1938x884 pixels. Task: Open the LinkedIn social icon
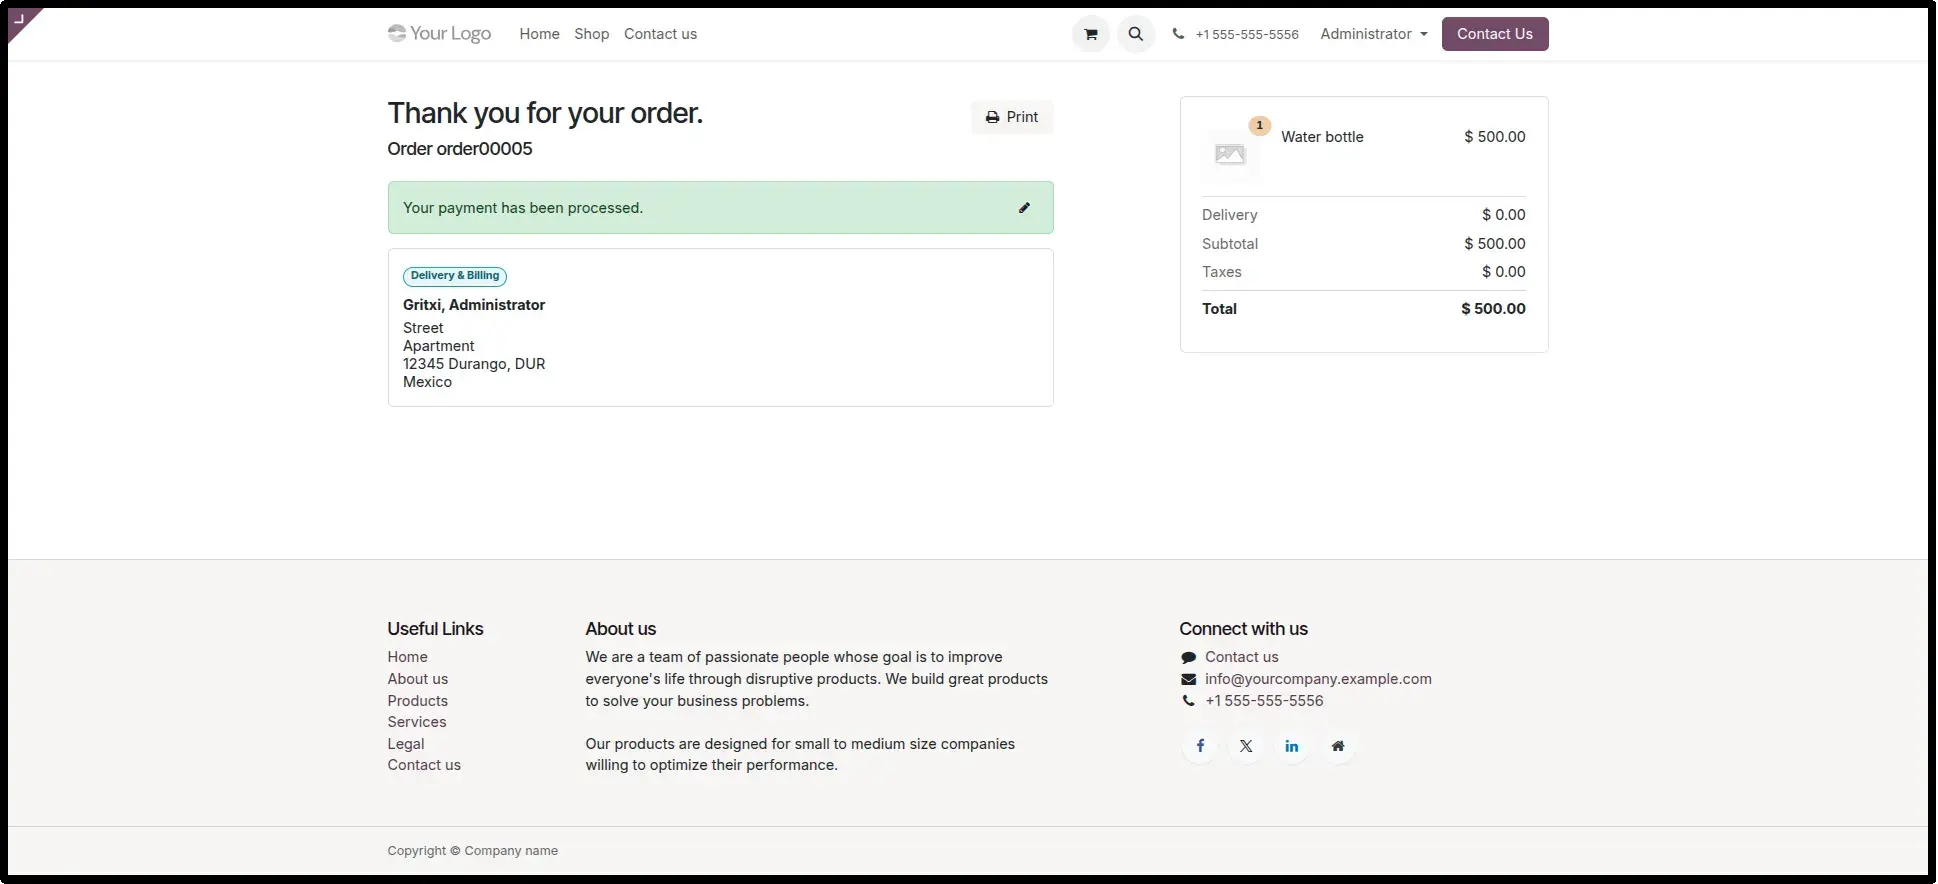click(x=1292, y=746)
